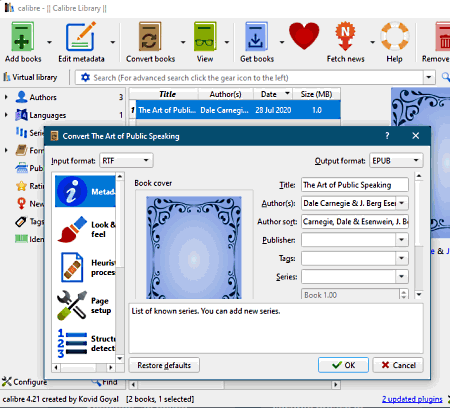Open the Page setup section
The height and width of the screenshot is (408, 450).
click(85, 305)
